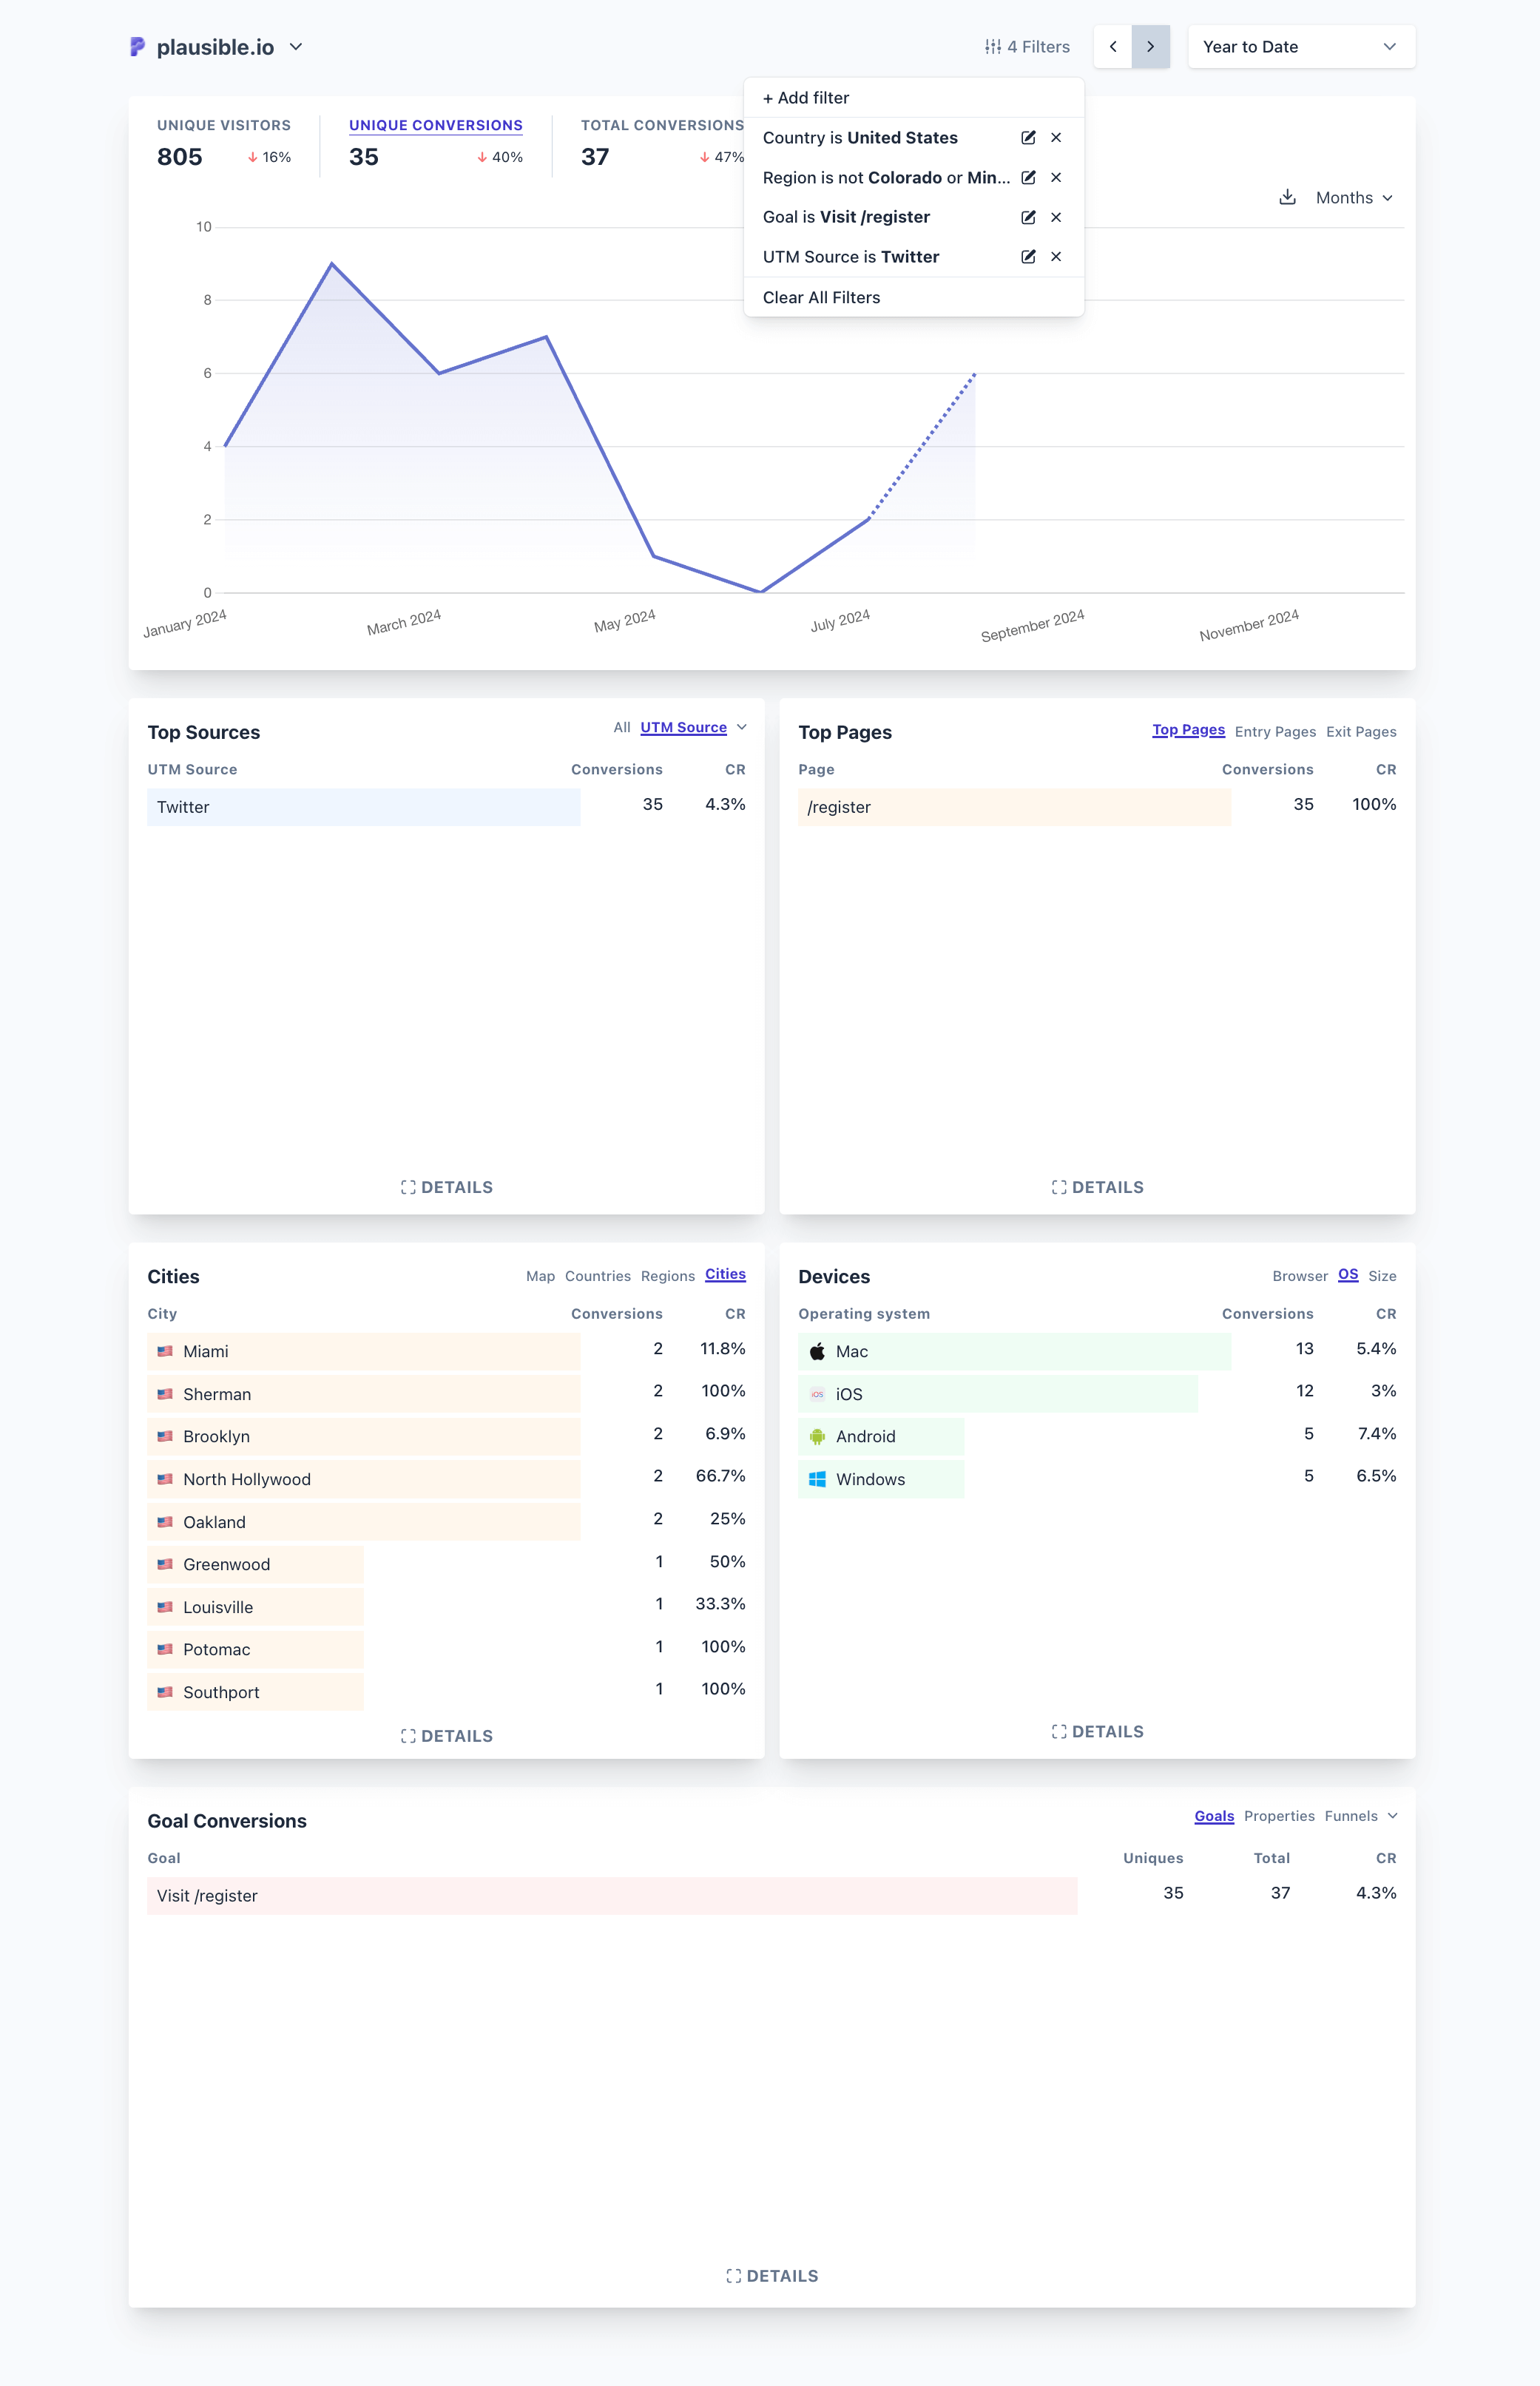The width and height of the screenshot is (1540, 2386).
Task: Add a new filter with Add filter
Action: click(806, 98)
